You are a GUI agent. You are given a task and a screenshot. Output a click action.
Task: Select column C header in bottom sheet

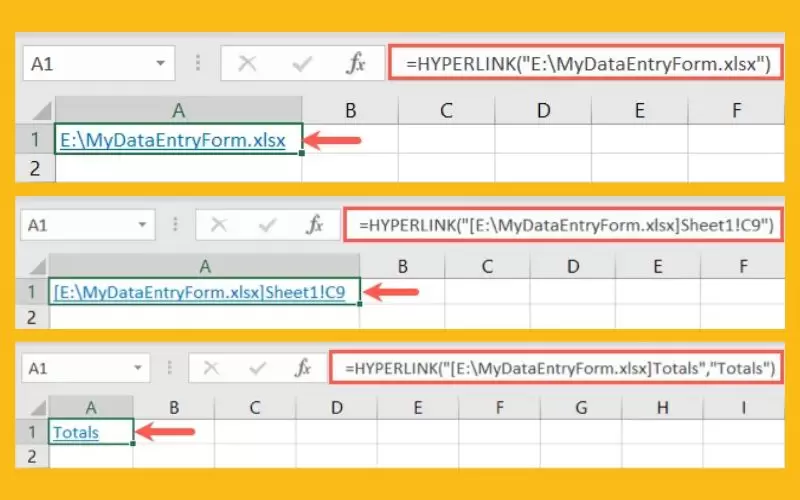click(255, 407)
